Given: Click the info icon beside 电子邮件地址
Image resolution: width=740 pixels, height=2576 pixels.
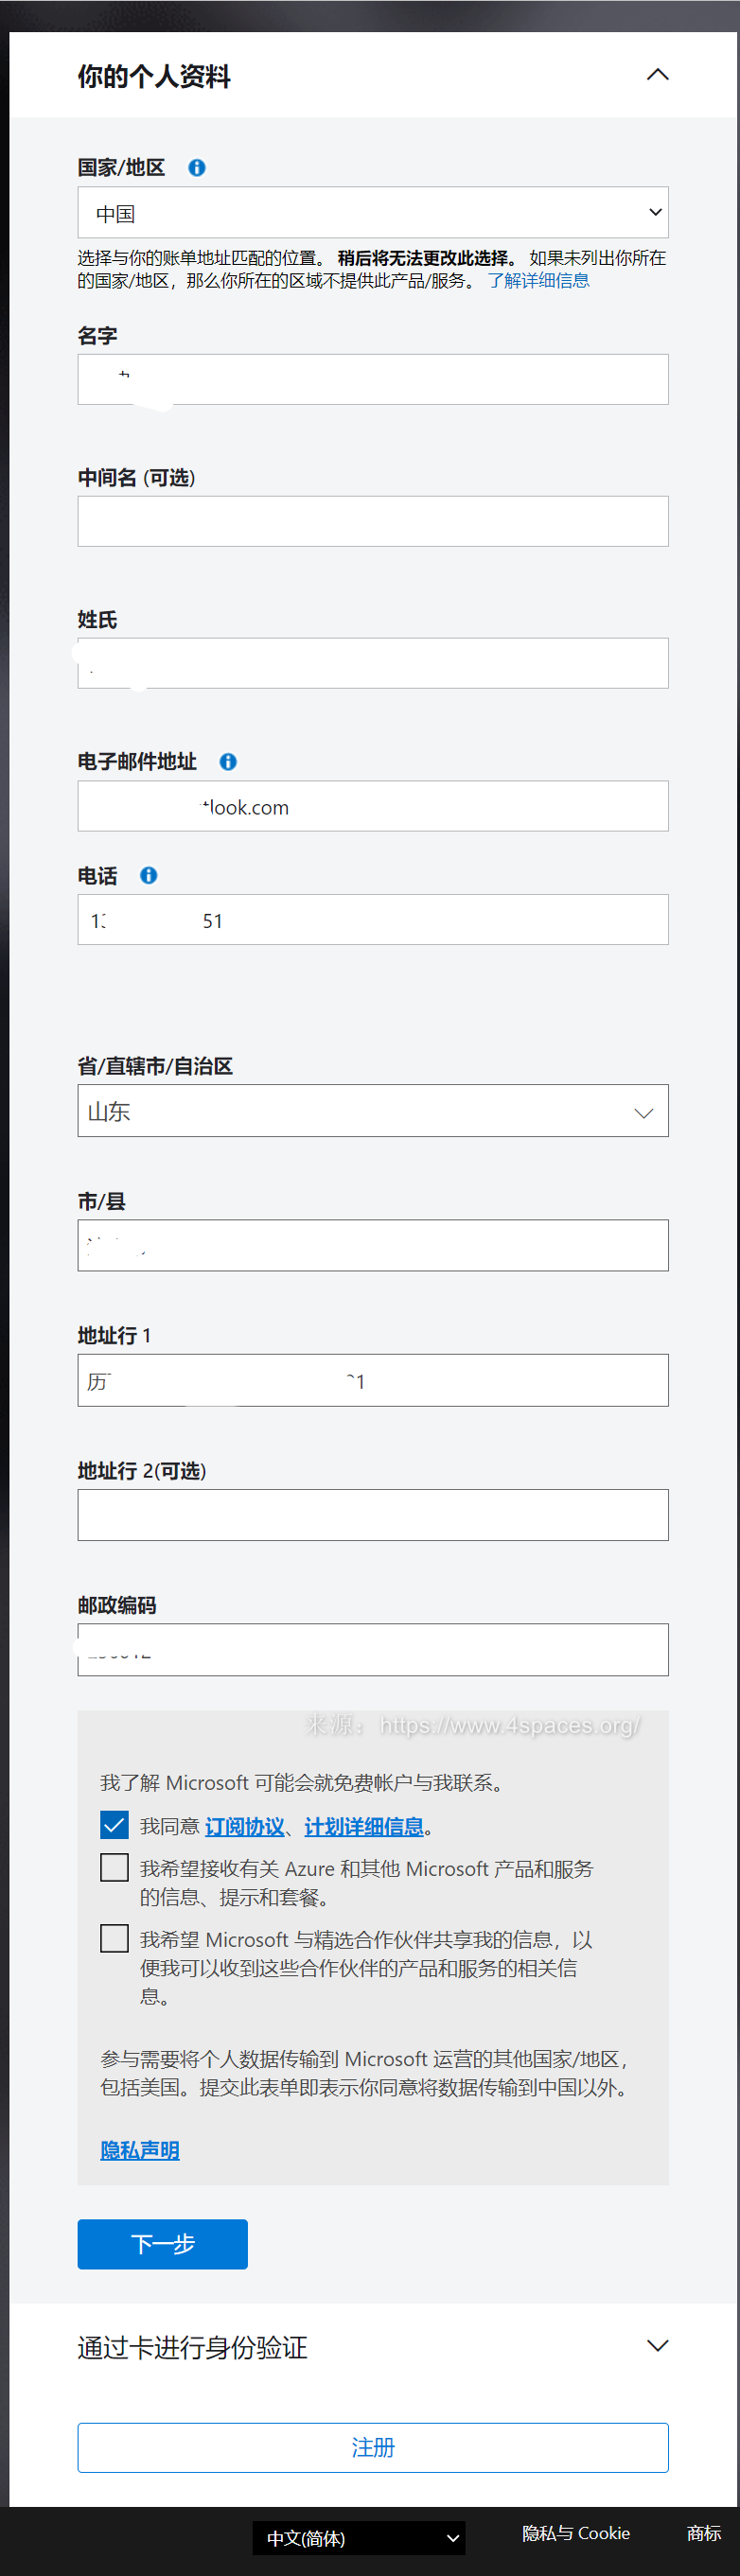Looking at the screenshot, I should pos(228,762).
